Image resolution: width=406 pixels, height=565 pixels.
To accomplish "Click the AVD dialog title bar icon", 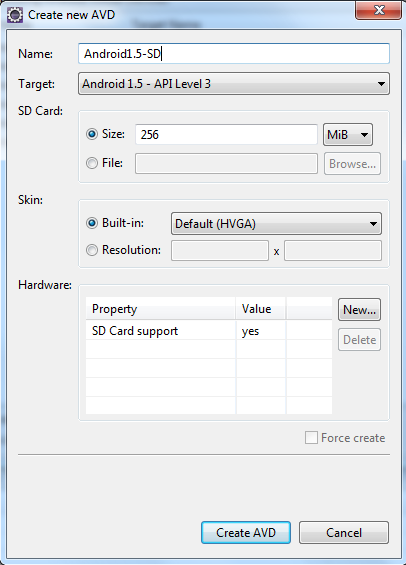I will pos(15,15).
